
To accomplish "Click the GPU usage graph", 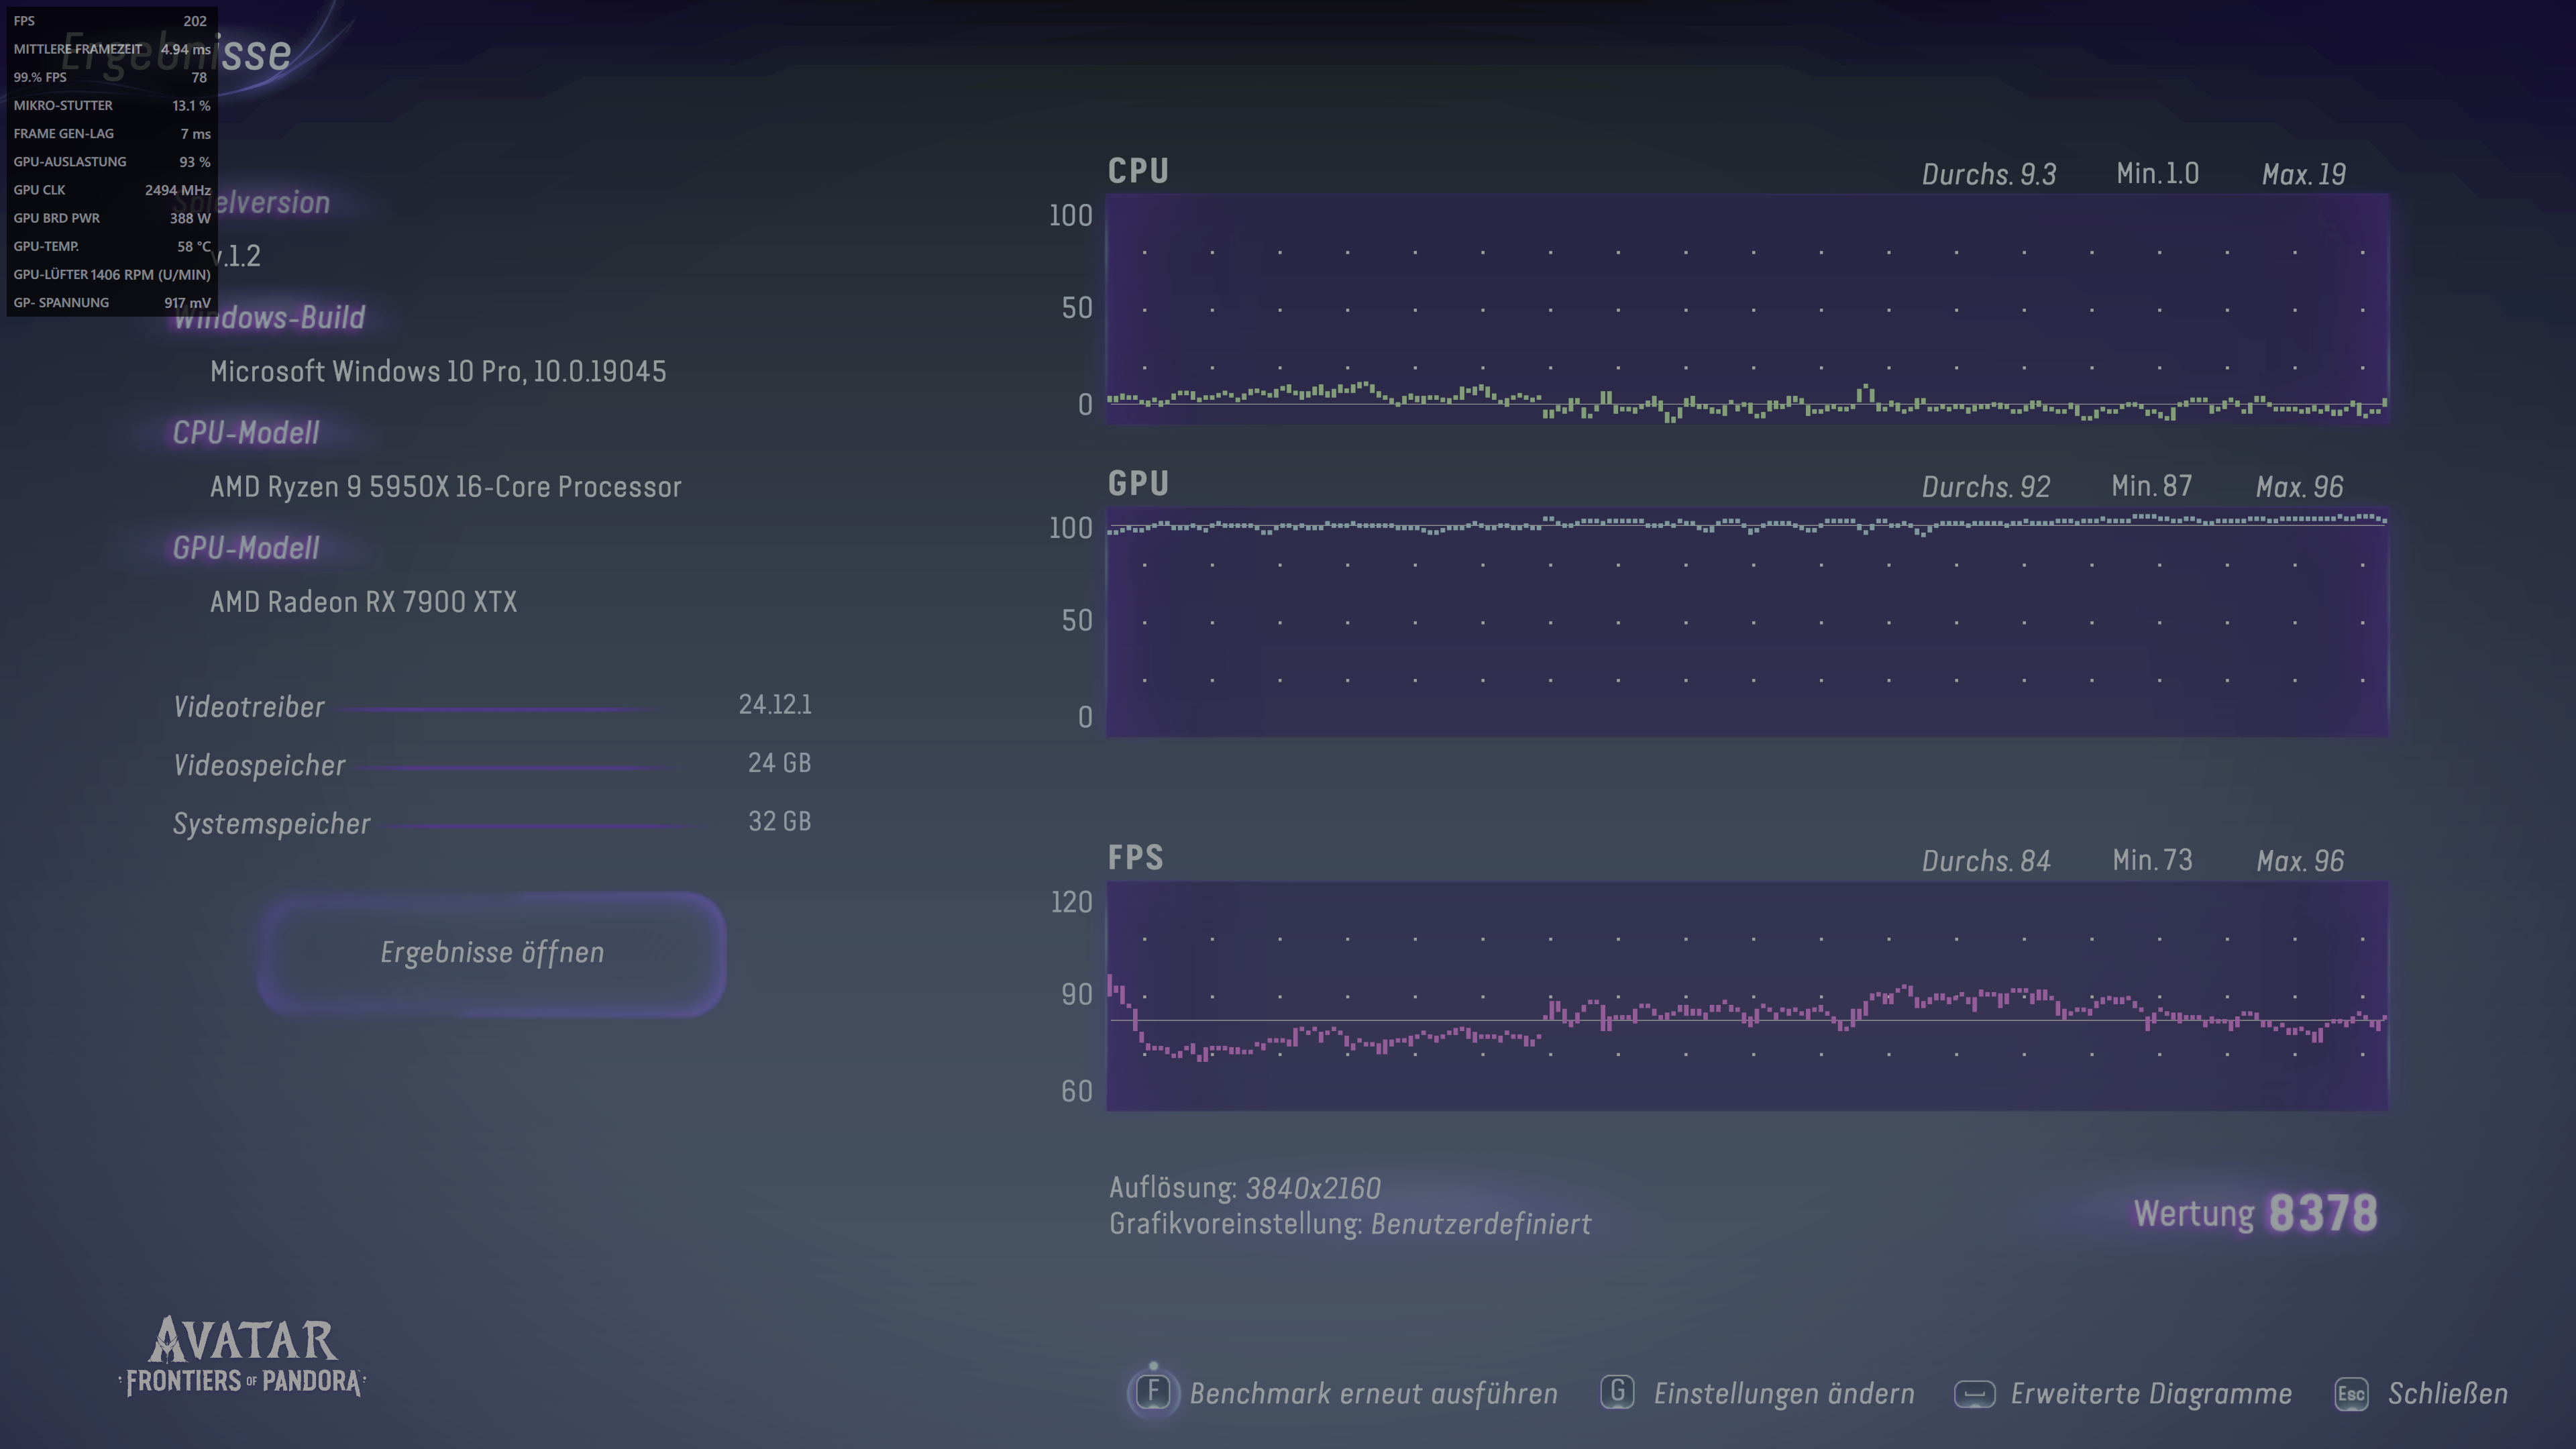I will click(x=1747, y=622).
